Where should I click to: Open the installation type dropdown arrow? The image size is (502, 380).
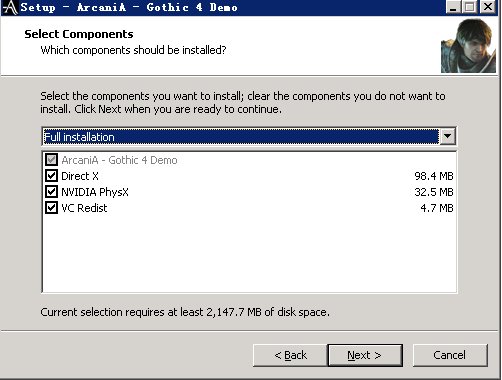point(447,136)
